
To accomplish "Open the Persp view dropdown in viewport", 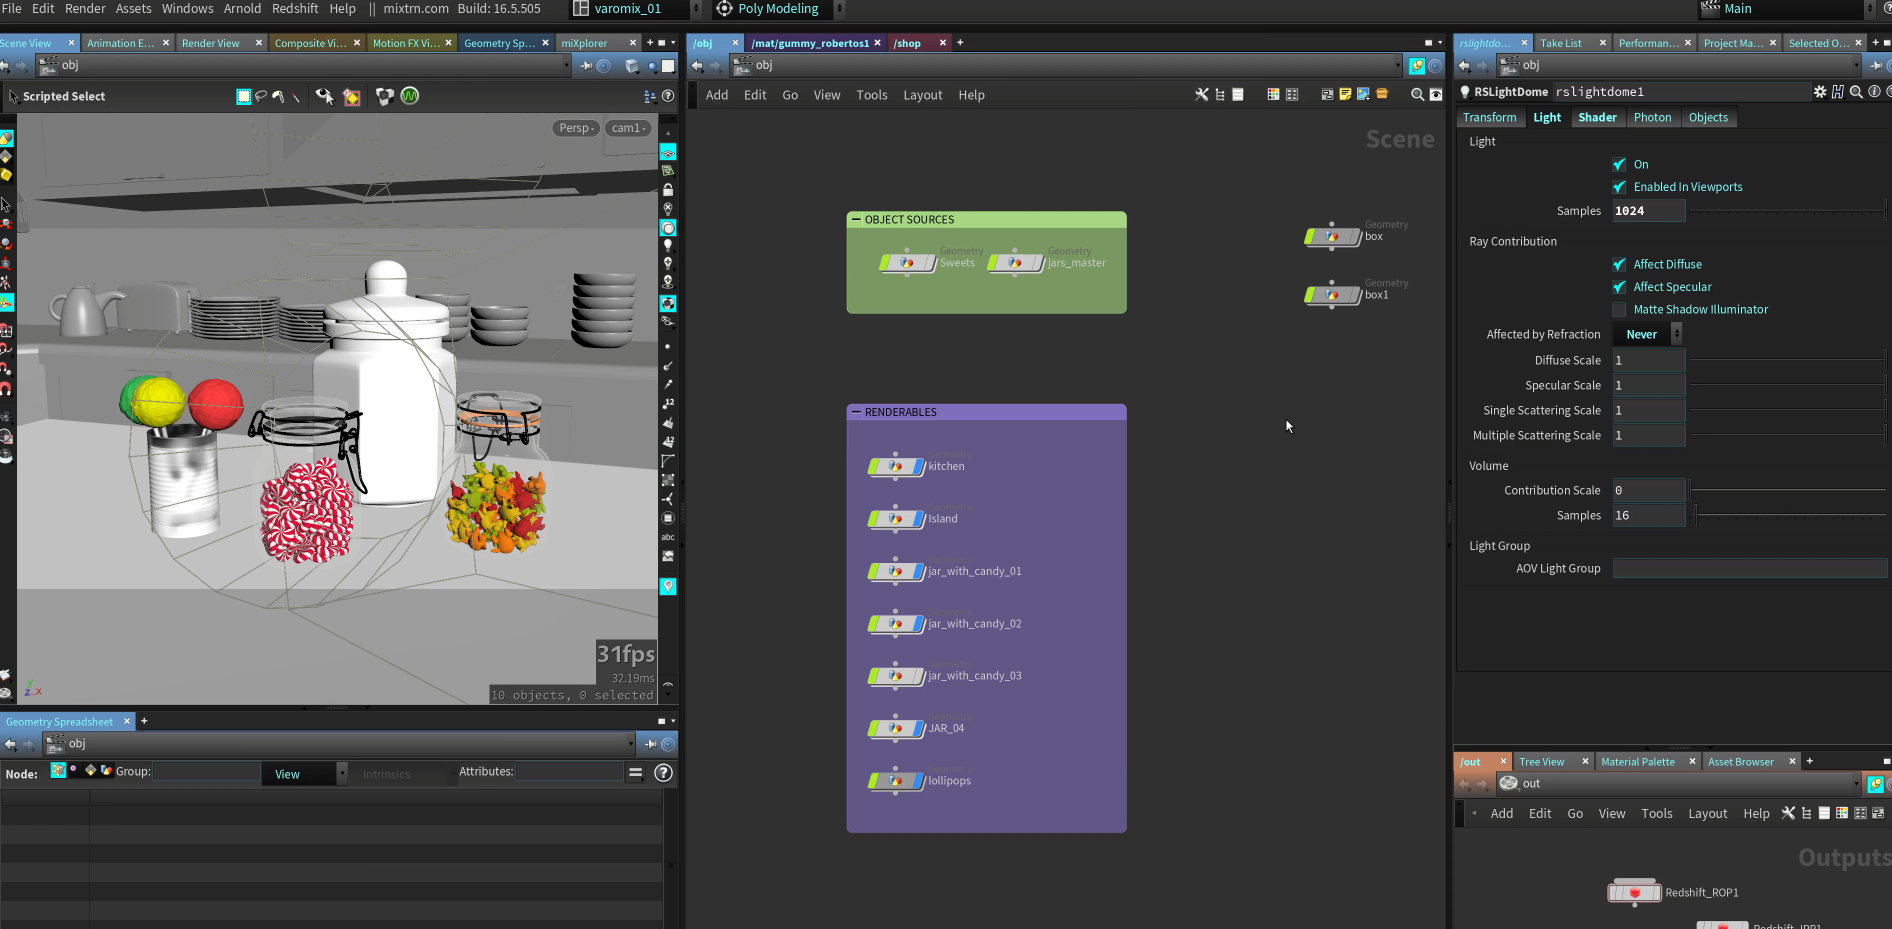I will pyautogui.click(x=576, y=128).
